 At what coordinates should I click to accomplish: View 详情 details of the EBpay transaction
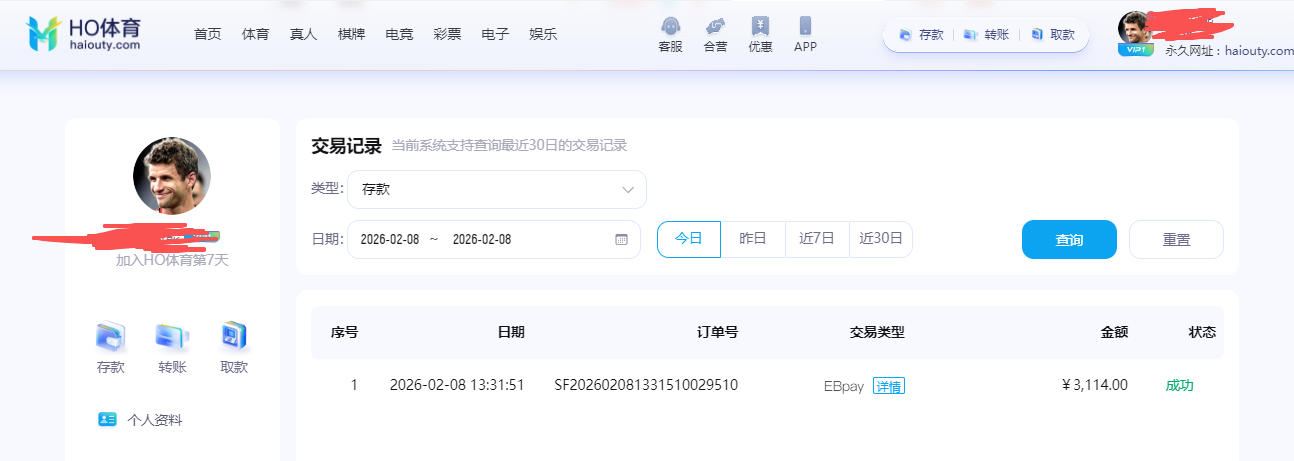pyautogui.click(x=888, y=386)
